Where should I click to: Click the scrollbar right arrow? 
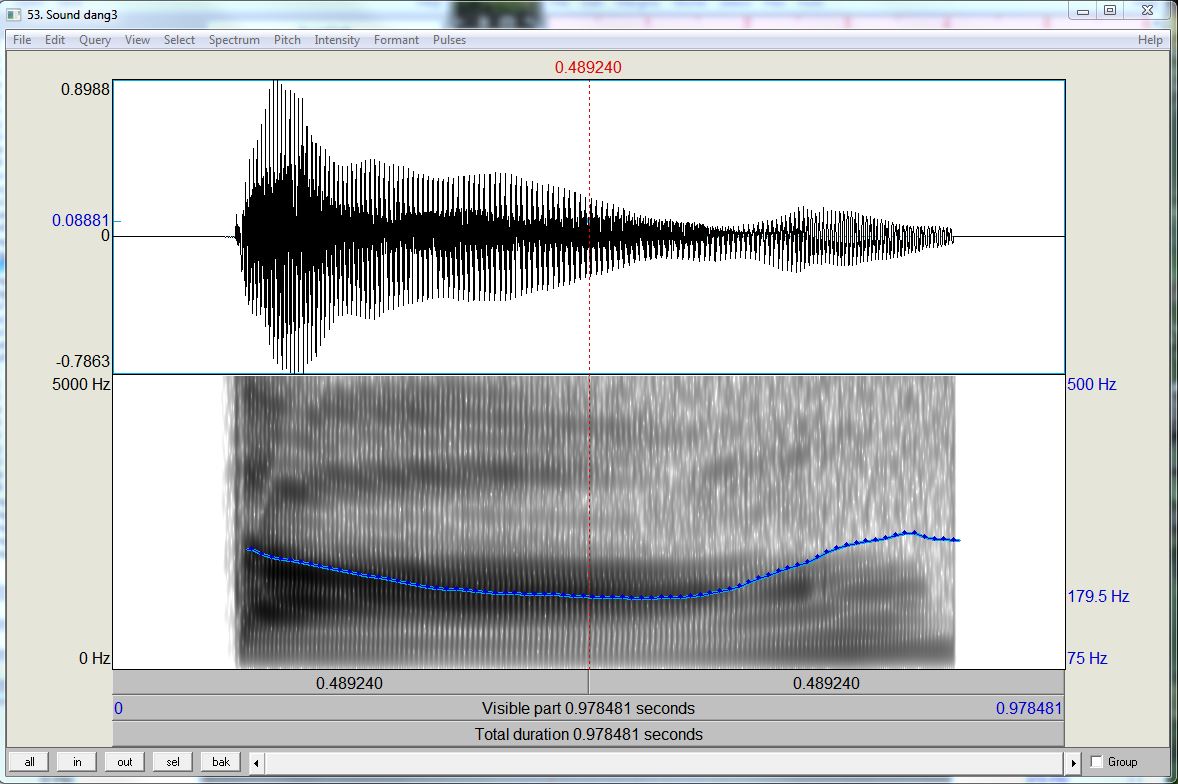pyautogui.click(x=1073, y=763)
